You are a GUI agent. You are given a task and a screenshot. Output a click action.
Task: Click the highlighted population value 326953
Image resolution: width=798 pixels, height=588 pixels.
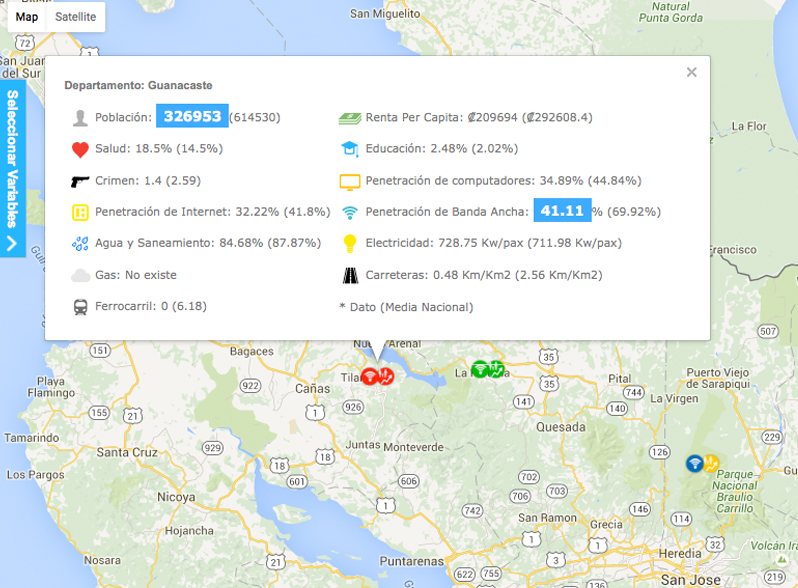tap(192, 116)
